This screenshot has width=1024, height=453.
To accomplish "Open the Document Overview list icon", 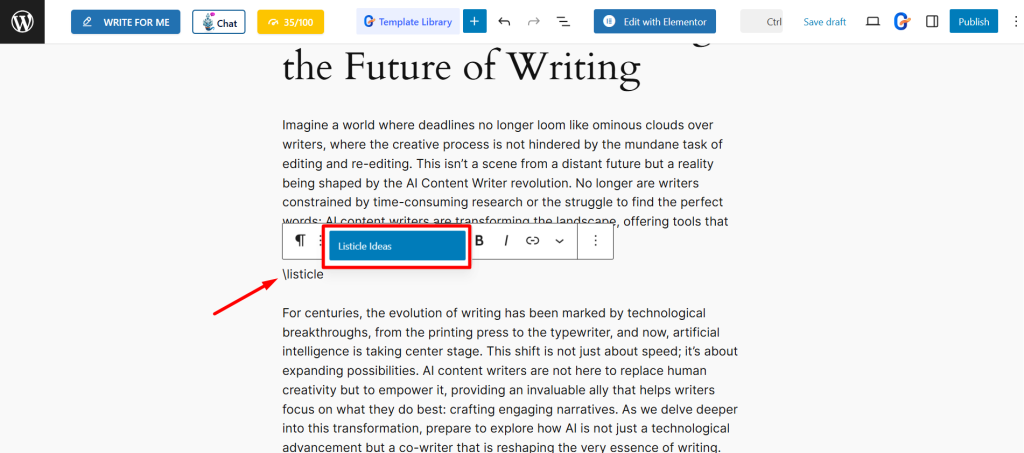I will click(563, 21).
